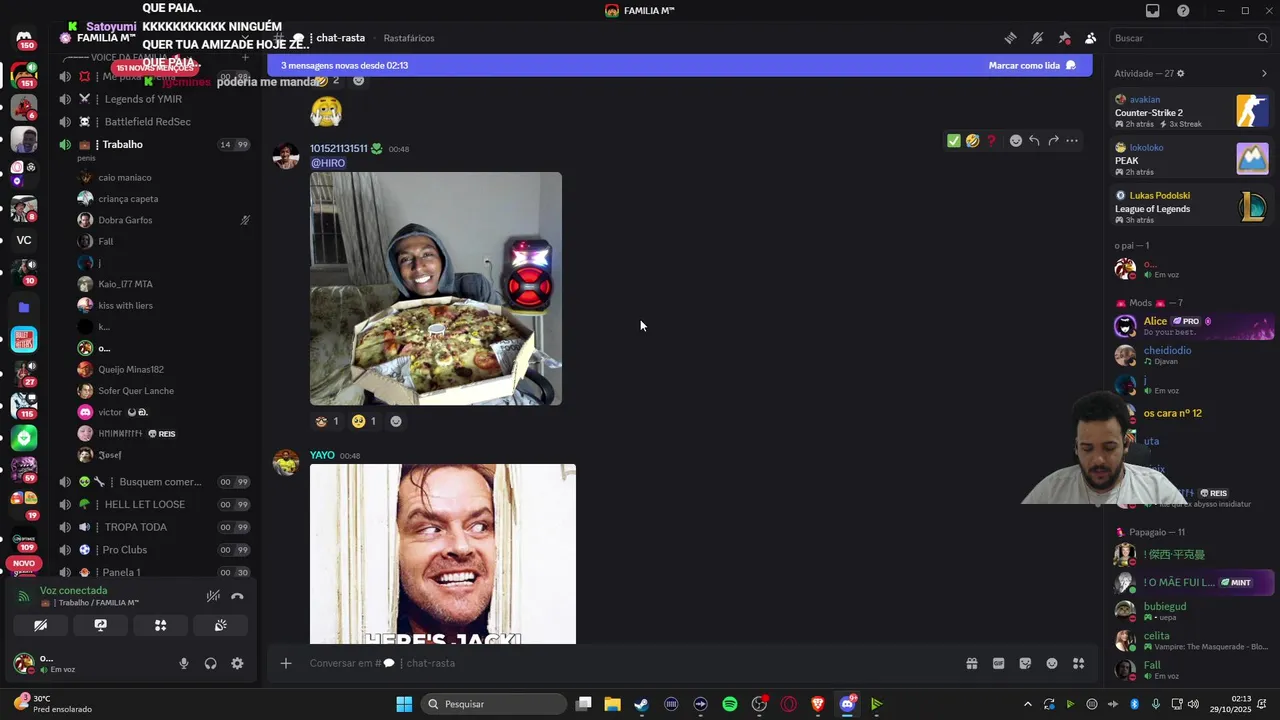This screenshot has height=720, width=1280.
Task: React with laughing emoji on message
Action: (972, 141)
